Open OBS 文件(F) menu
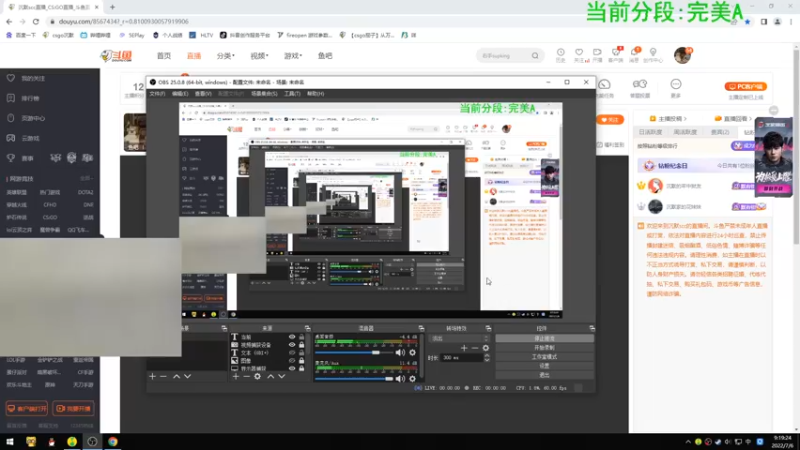Image resolution: width=800 pixels, height=450 pixels. [157, 94]
